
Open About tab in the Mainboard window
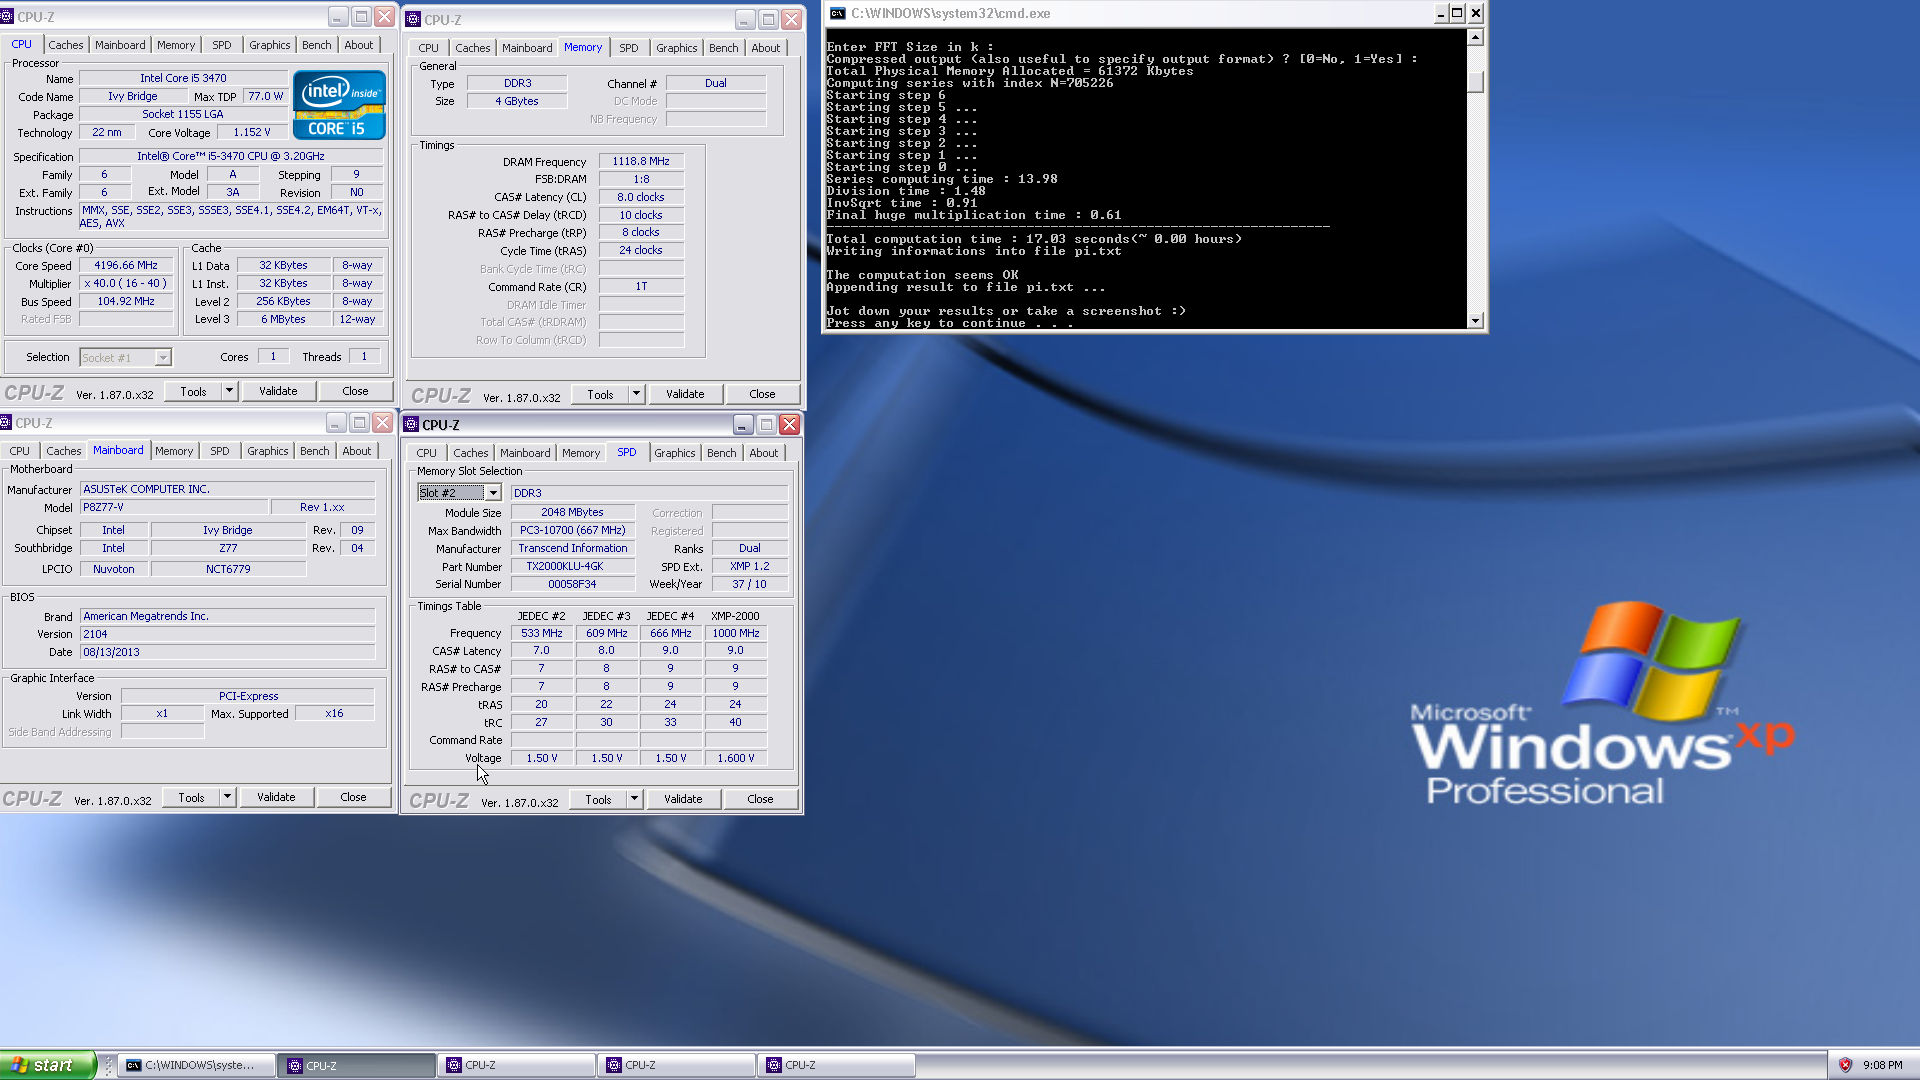[357, 451]
